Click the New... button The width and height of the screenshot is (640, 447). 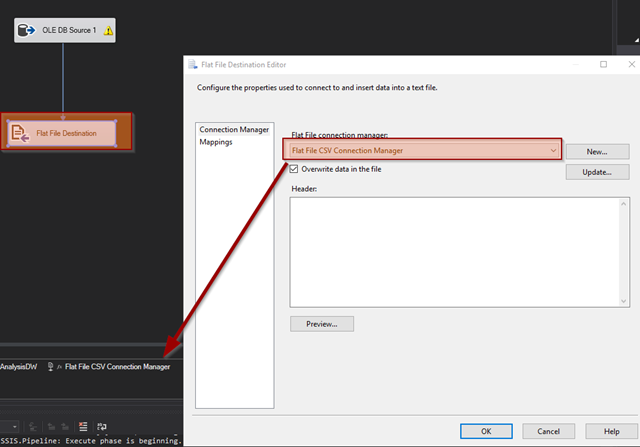pyautogui.click(x=597, y=152)
